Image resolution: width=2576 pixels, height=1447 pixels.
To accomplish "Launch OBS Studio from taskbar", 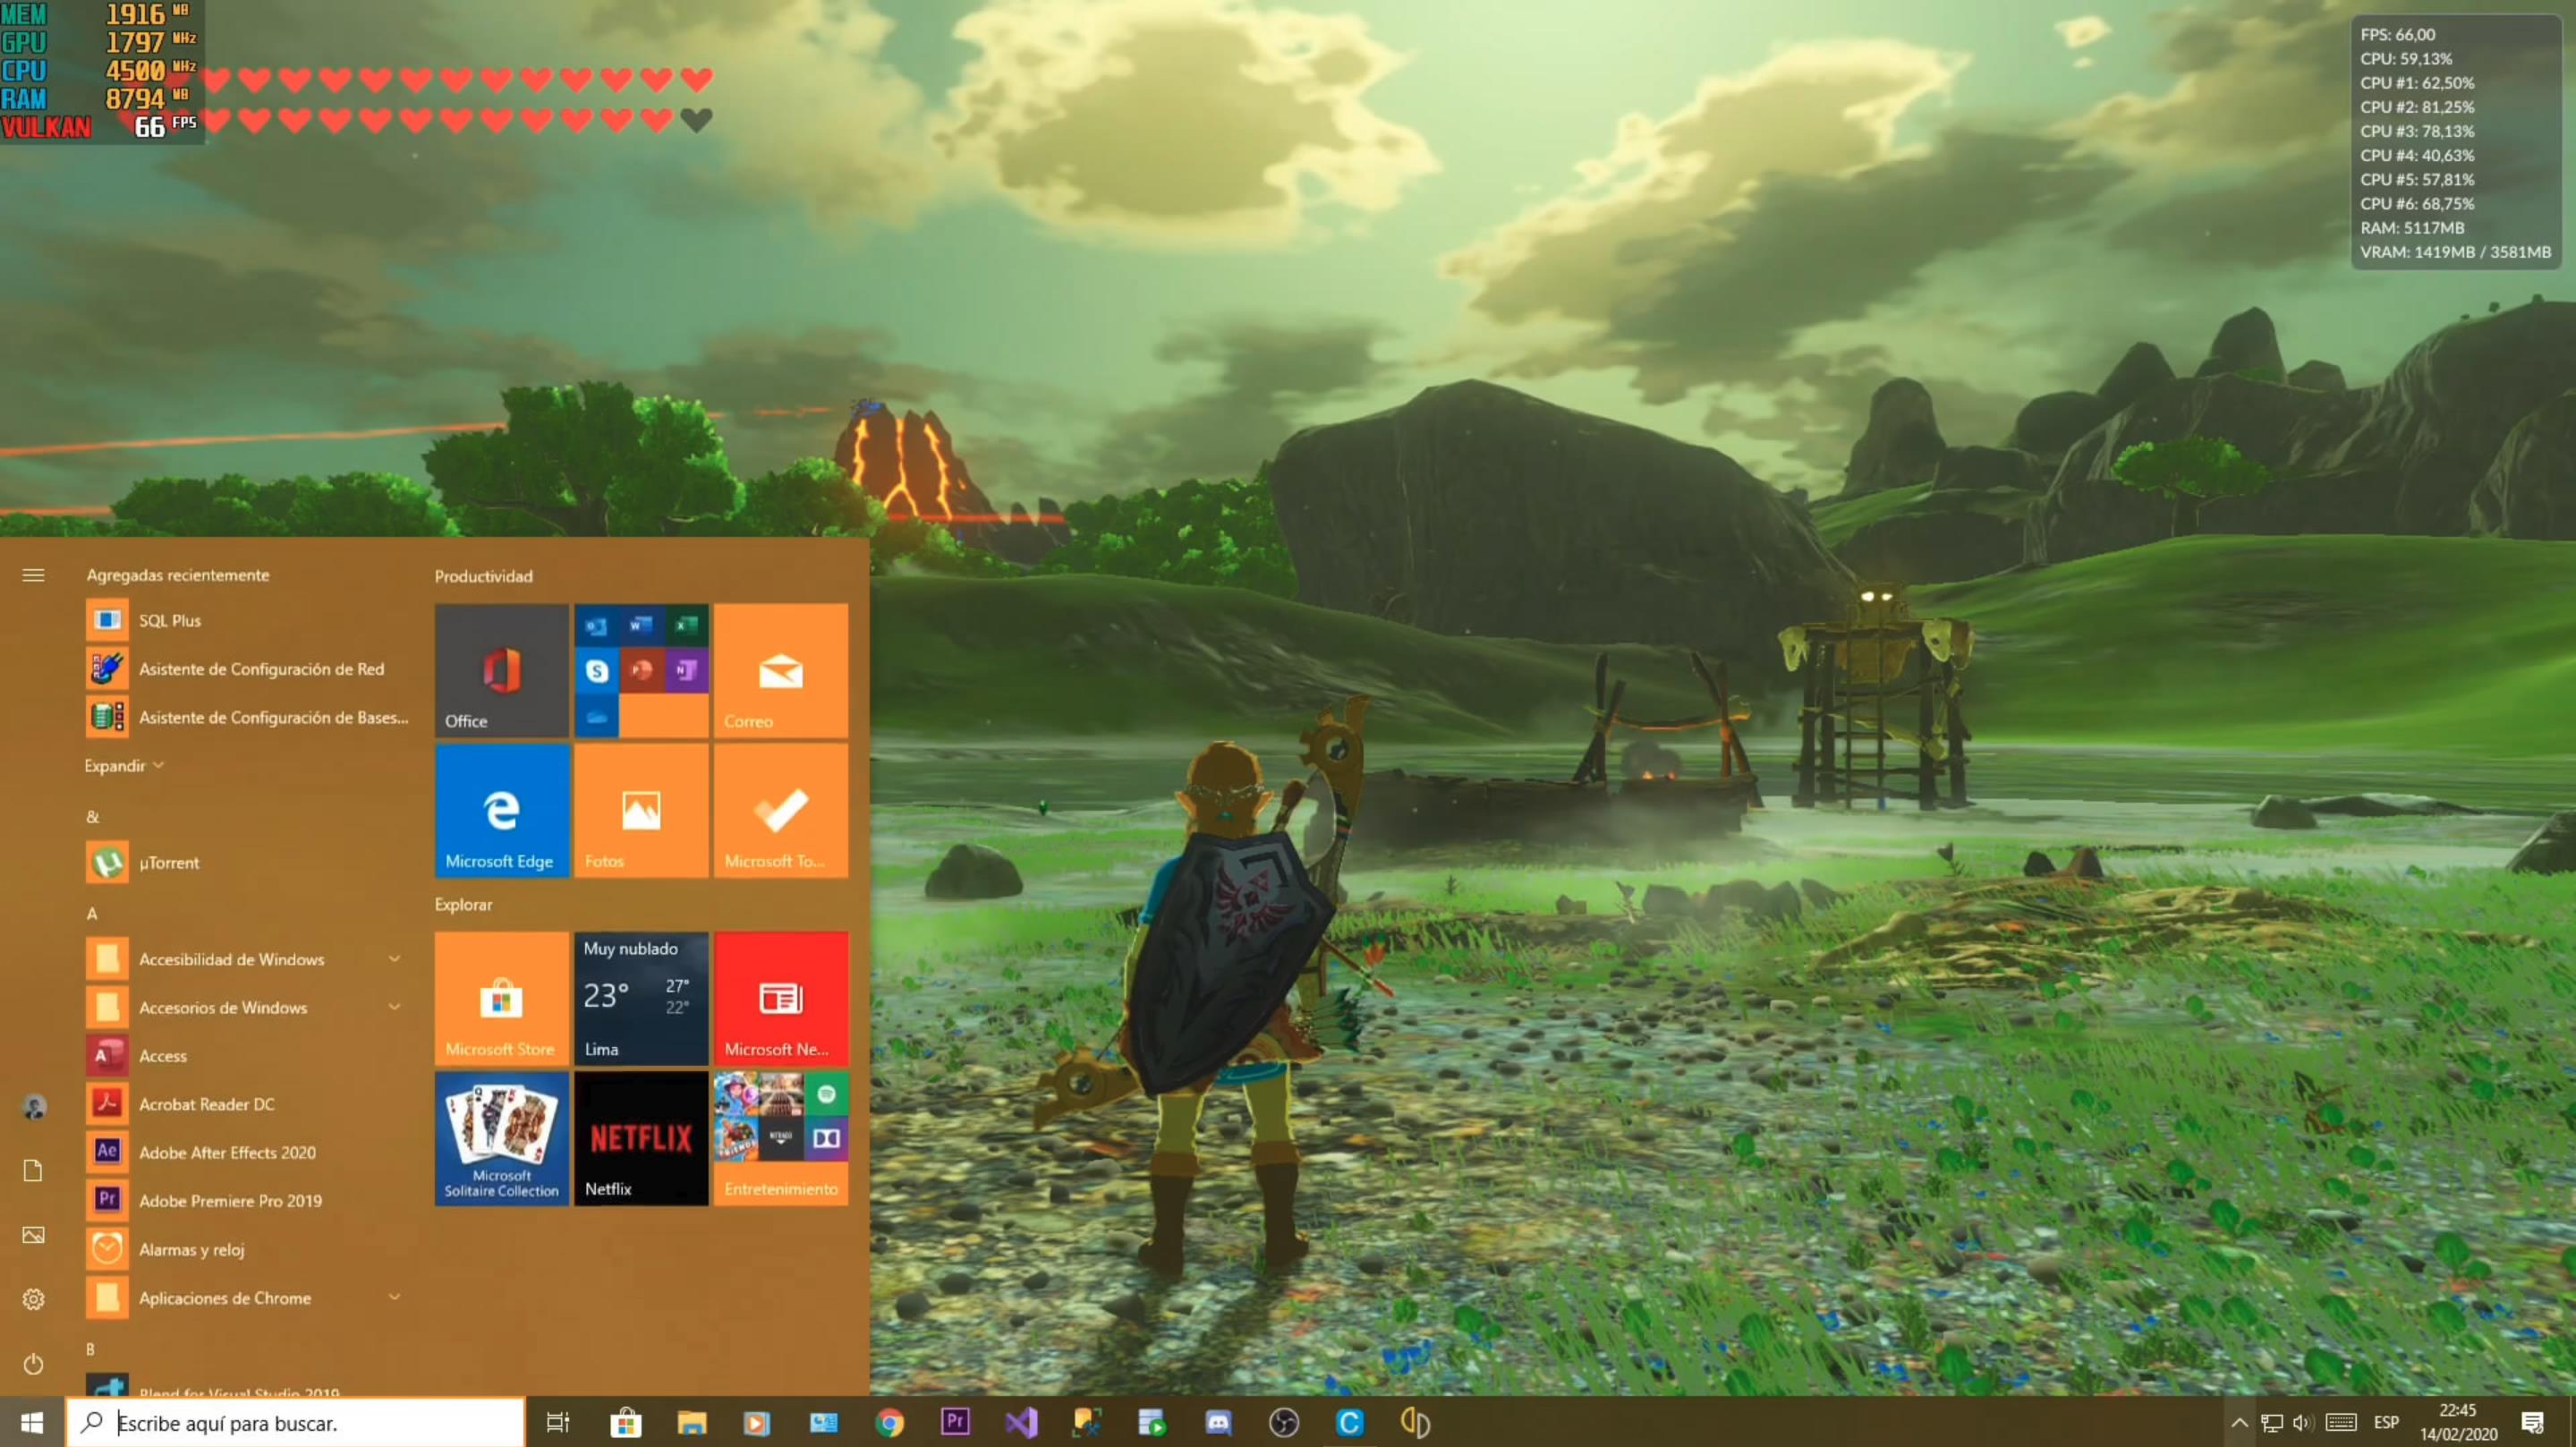I will (1284, 1422).
